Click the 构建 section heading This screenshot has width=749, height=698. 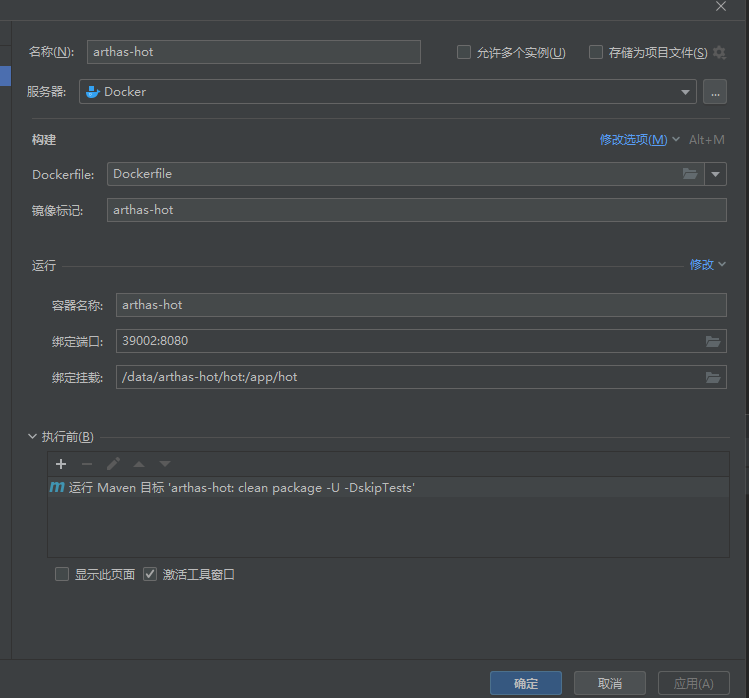click(x=44, y=140)
